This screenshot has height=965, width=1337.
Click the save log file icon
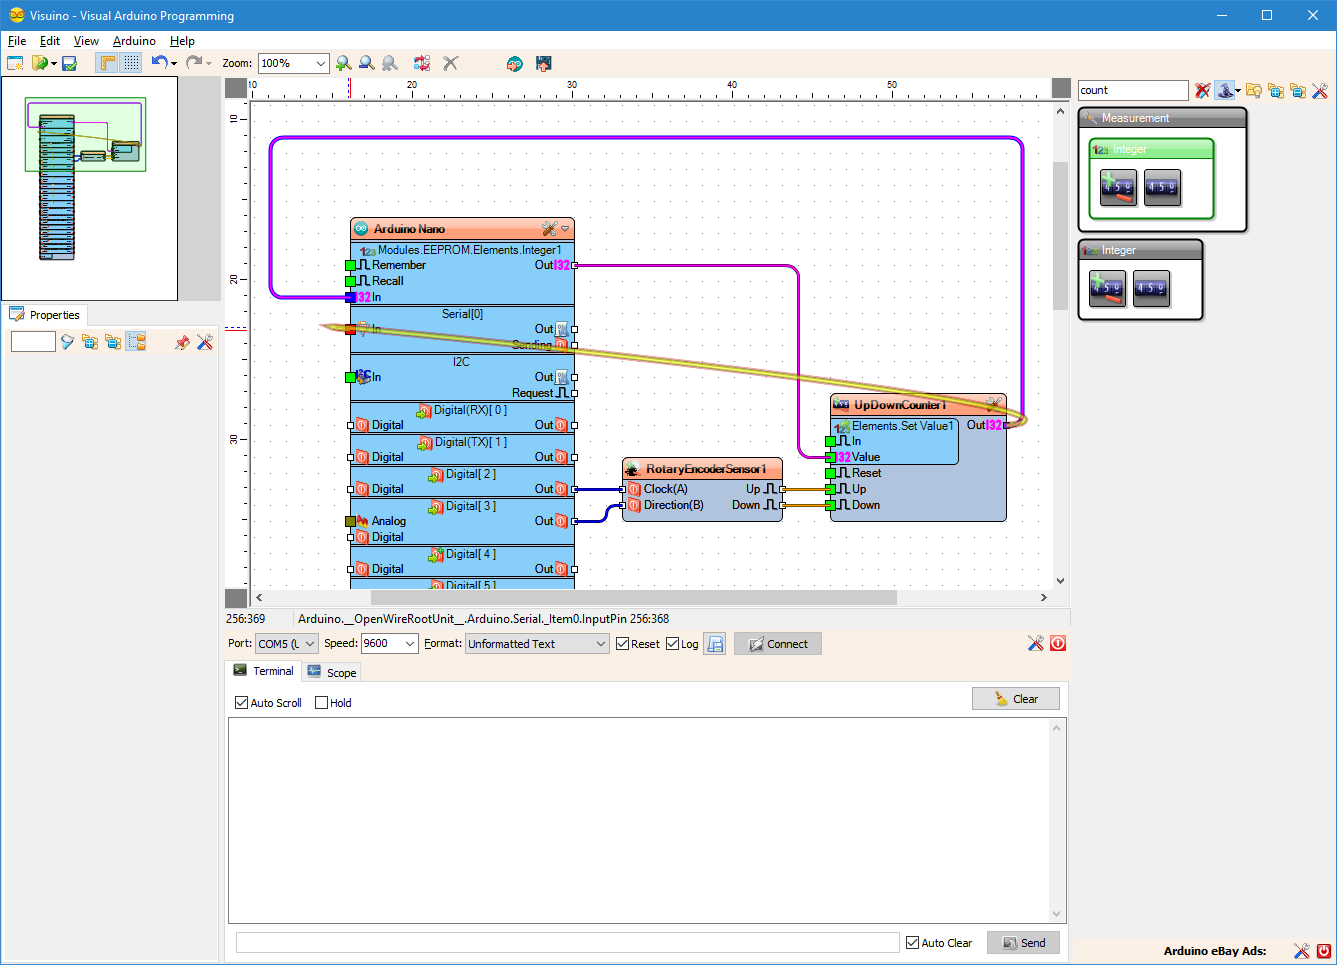(715, 644)
